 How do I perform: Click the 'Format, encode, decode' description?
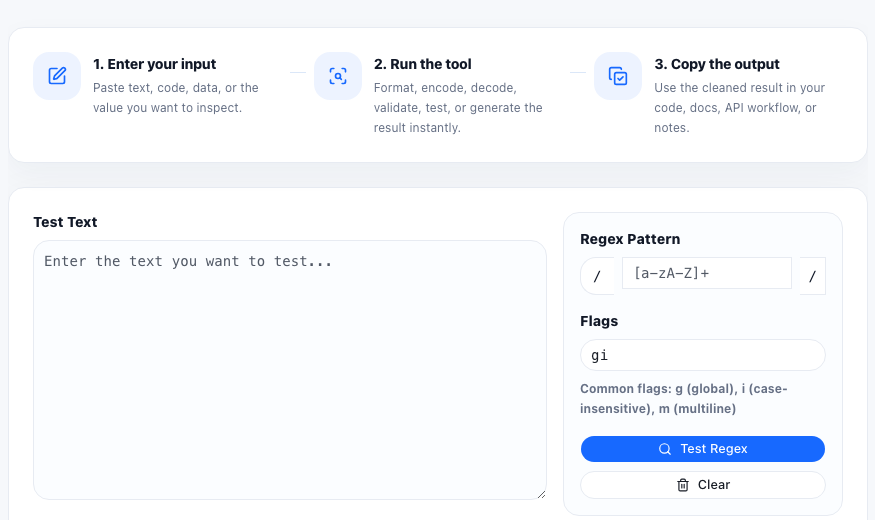tap(458, 108)
